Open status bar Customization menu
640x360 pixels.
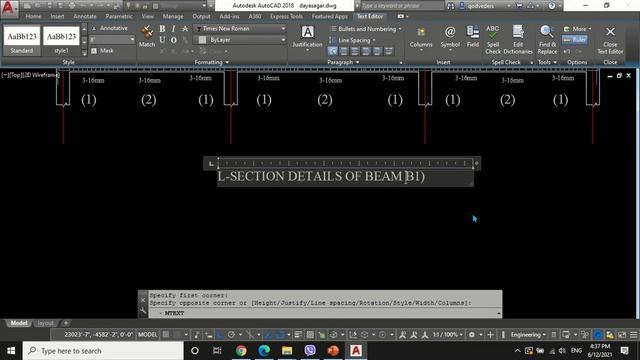(633, 335)
